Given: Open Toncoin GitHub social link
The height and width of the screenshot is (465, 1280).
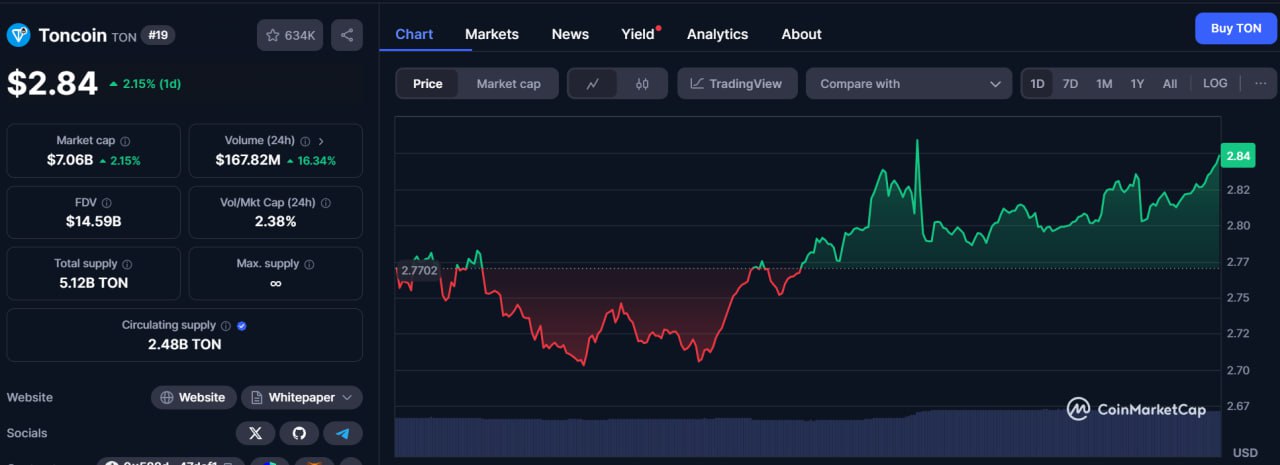Looking at the screenshot, I should 299,433.
